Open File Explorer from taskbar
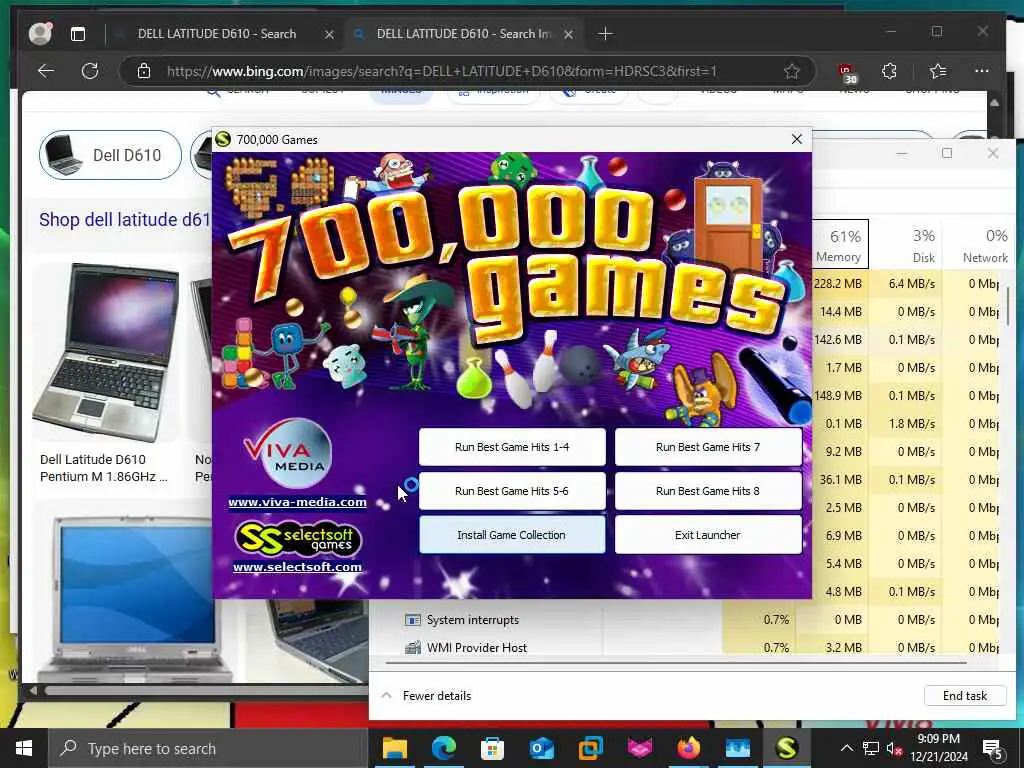This screenshot has height=768, width=1024. [x=394, y=748]
